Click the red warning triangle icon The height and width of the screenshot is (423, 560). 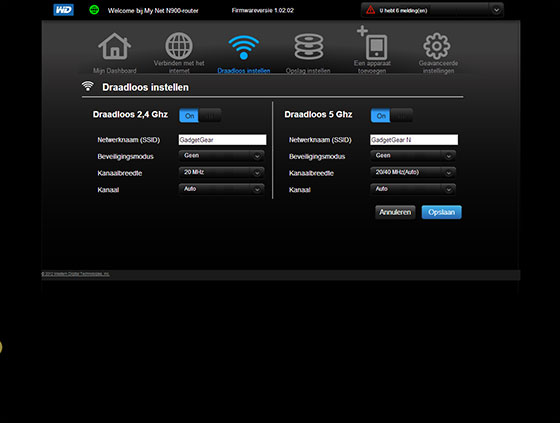pyautogui.click(x=370, y=10)
